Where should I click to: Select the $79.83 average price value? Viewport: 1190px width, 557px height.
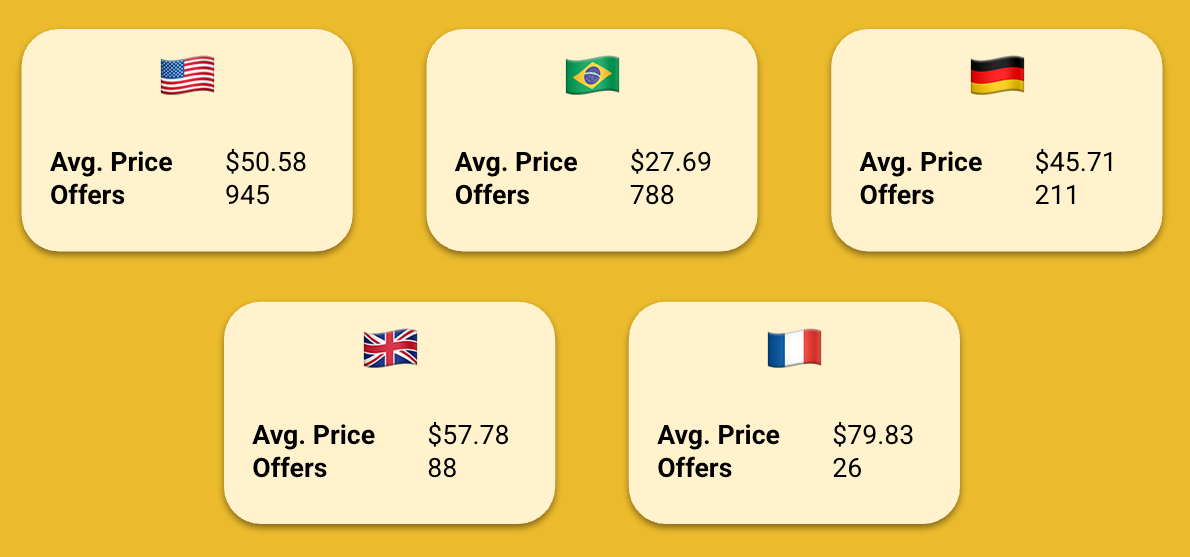[x=873, y=435]
